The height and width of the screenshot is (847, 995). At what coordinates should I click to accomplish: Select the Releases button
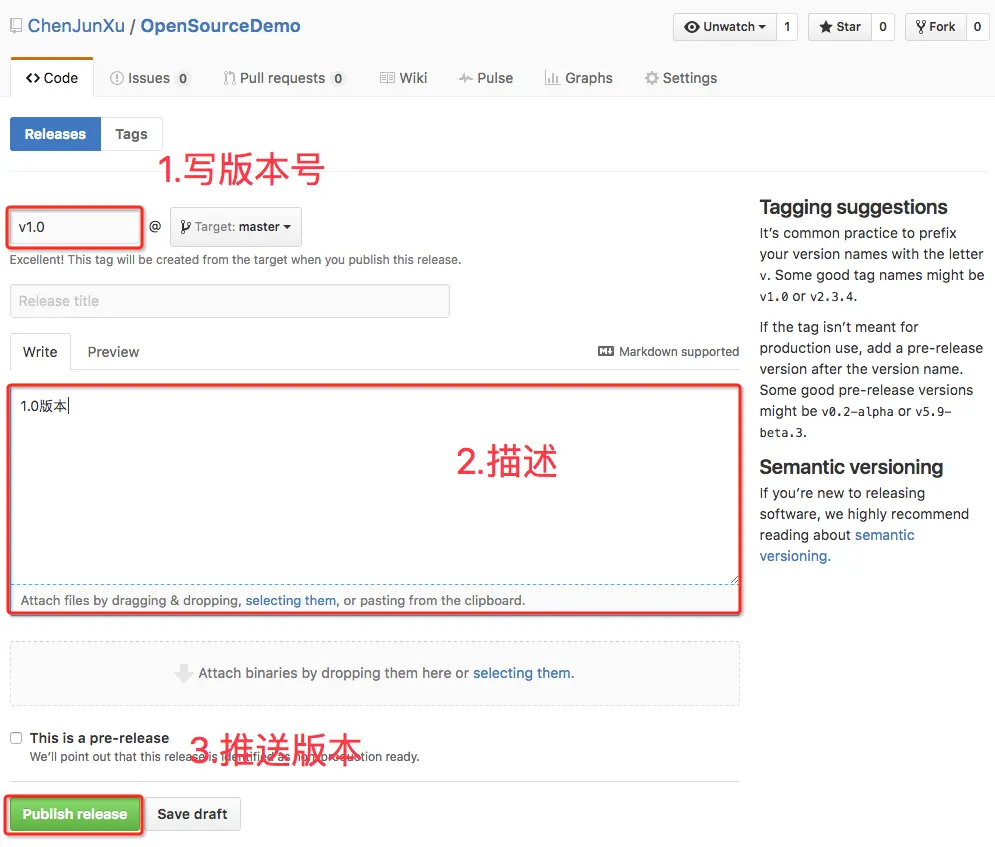click(55, 134)
